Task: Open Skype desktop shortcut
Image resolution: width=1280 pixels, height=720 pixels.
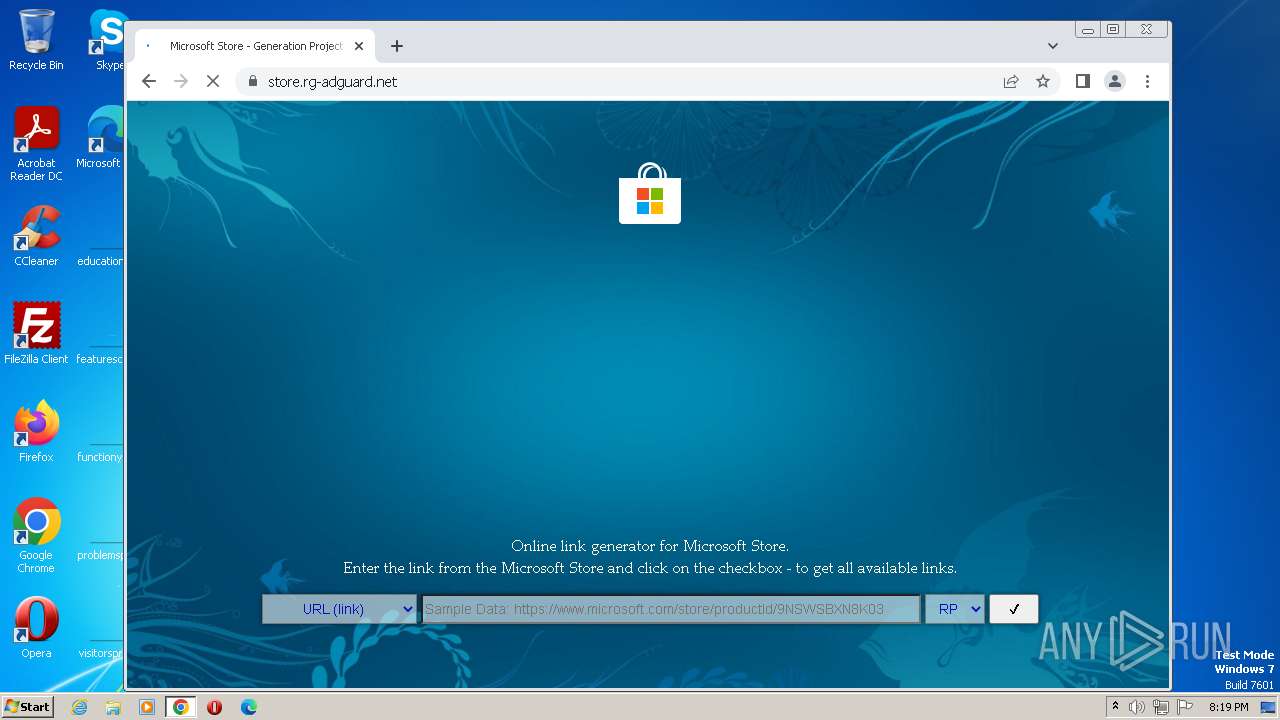Action: 107,40
